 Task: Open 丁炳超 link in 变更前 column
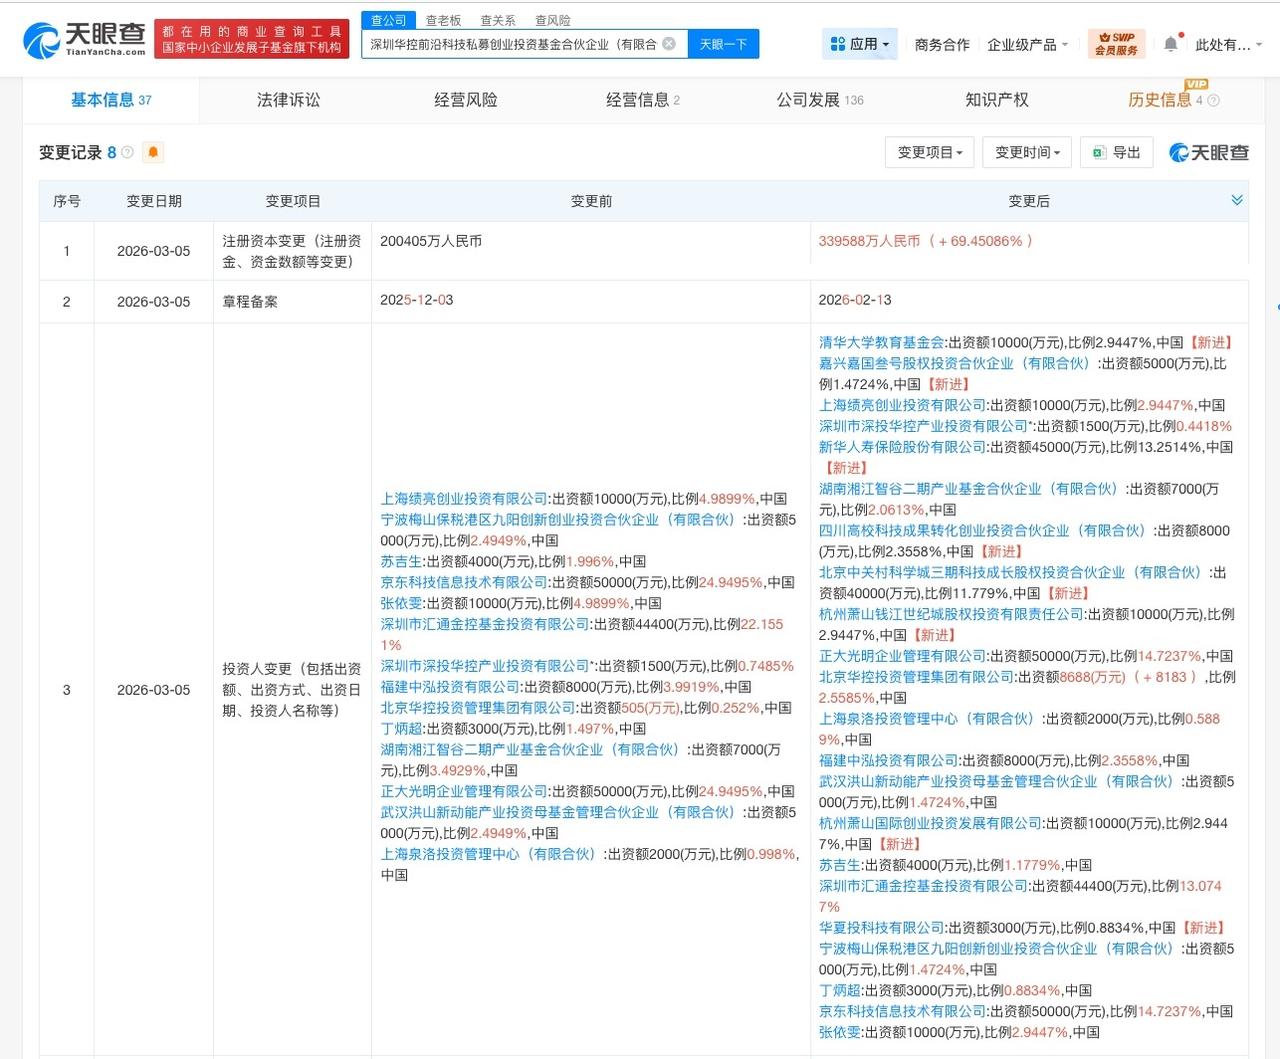point(401,729)
